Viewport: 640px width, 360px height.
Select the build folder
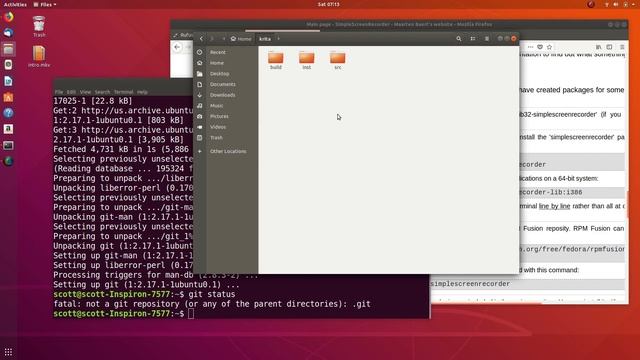point(276,60)
